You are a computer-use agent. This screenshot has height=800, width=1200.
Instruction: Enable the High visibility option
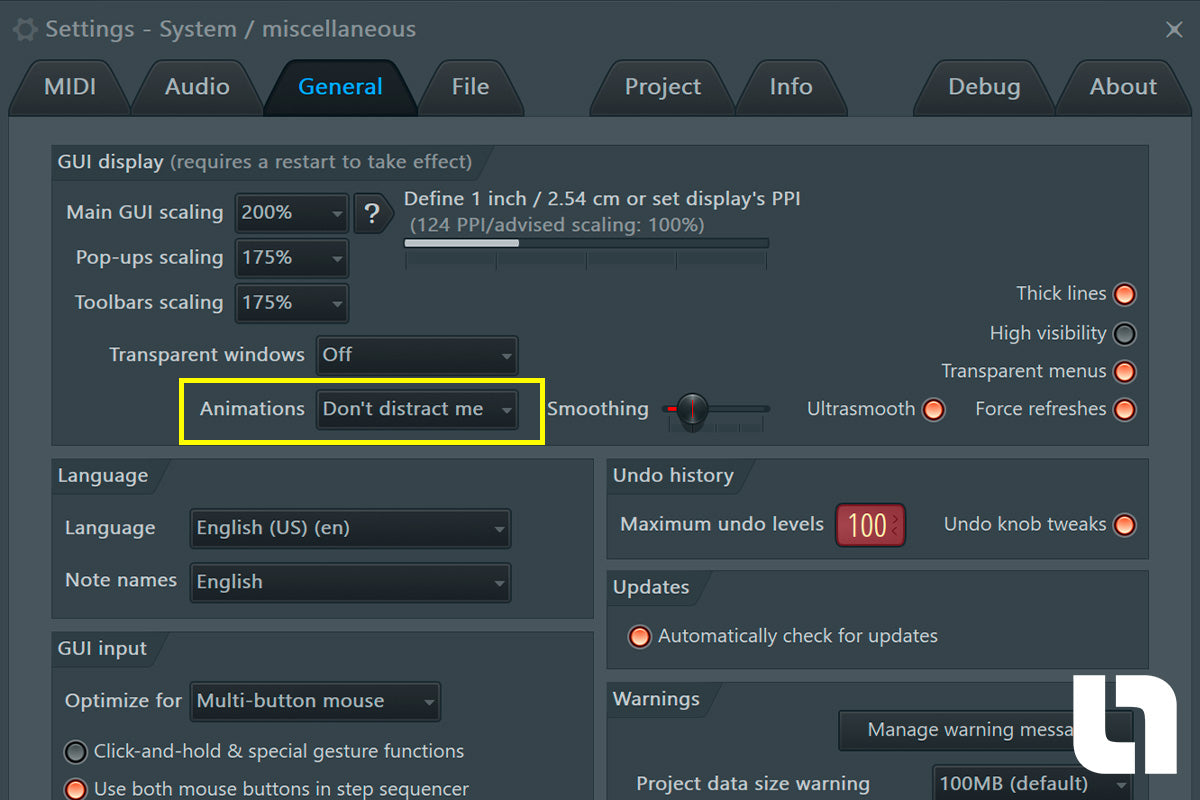click(x=1124, y=334)
